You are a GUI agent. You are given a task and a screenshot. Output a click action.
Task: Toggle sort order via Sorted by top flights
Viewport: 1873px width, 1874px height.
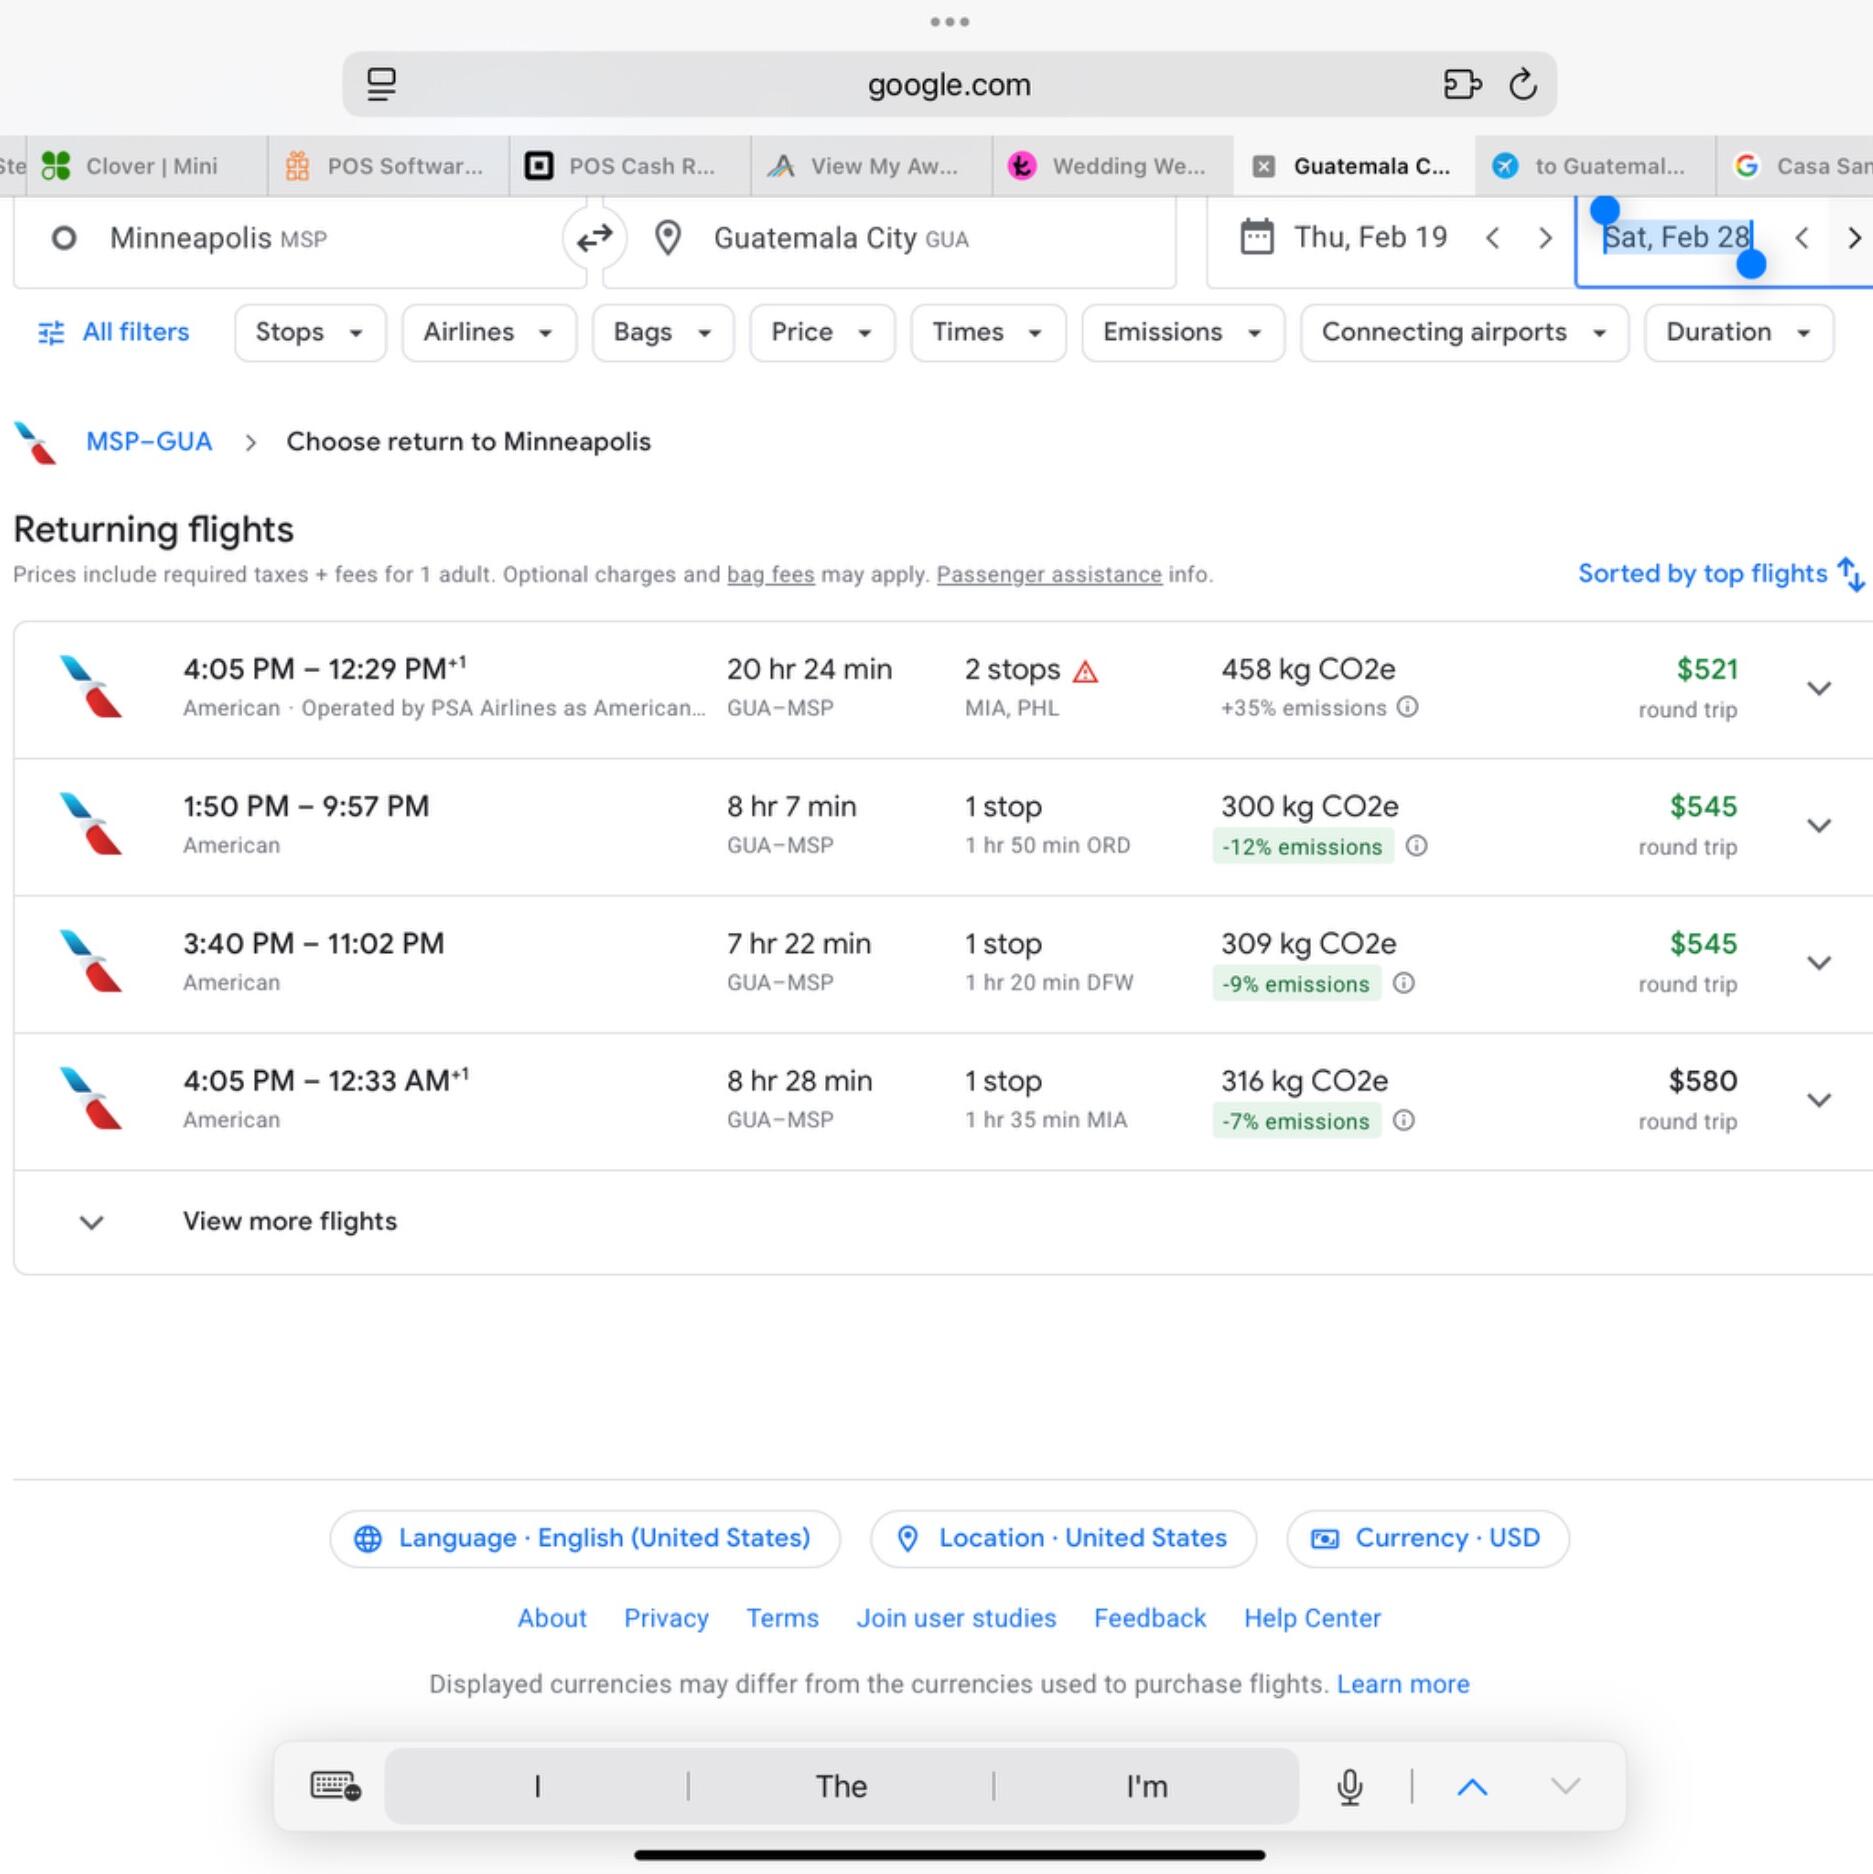point(1720,574)
